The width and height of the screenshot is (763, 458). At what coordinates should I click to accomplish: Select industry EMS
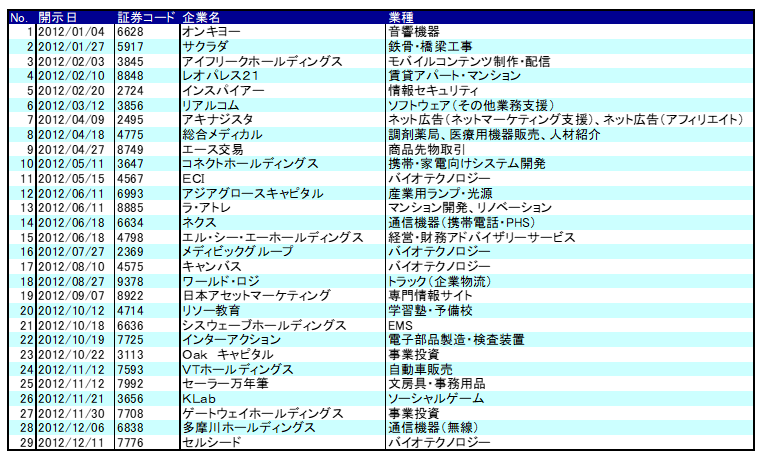400,326
